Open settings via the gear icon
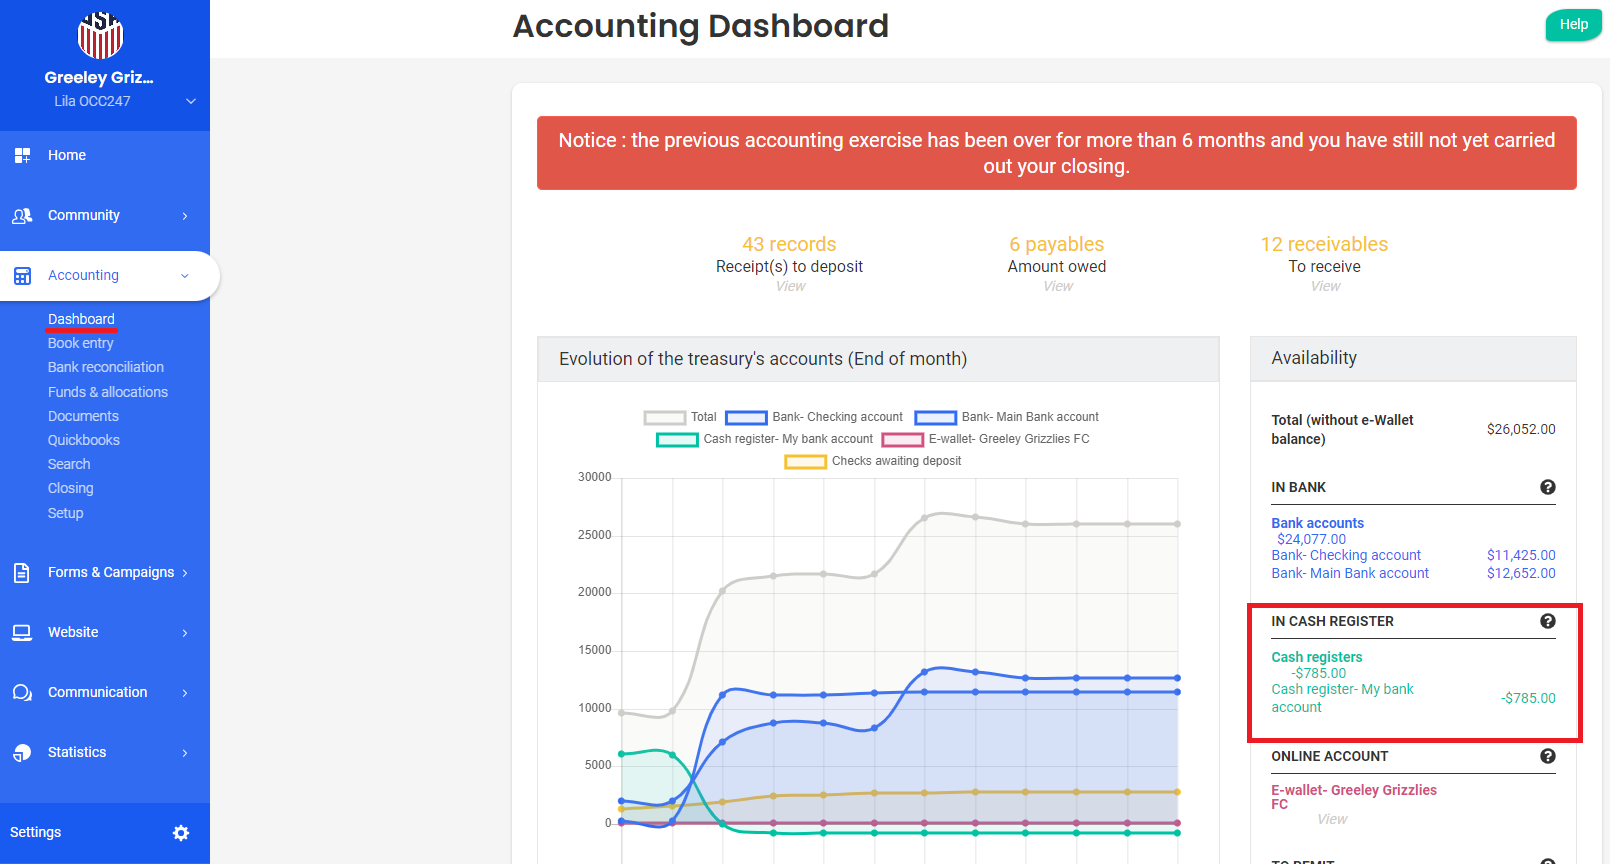Image resolution: width=1610 pixels, height=864 pixels. 181,833
